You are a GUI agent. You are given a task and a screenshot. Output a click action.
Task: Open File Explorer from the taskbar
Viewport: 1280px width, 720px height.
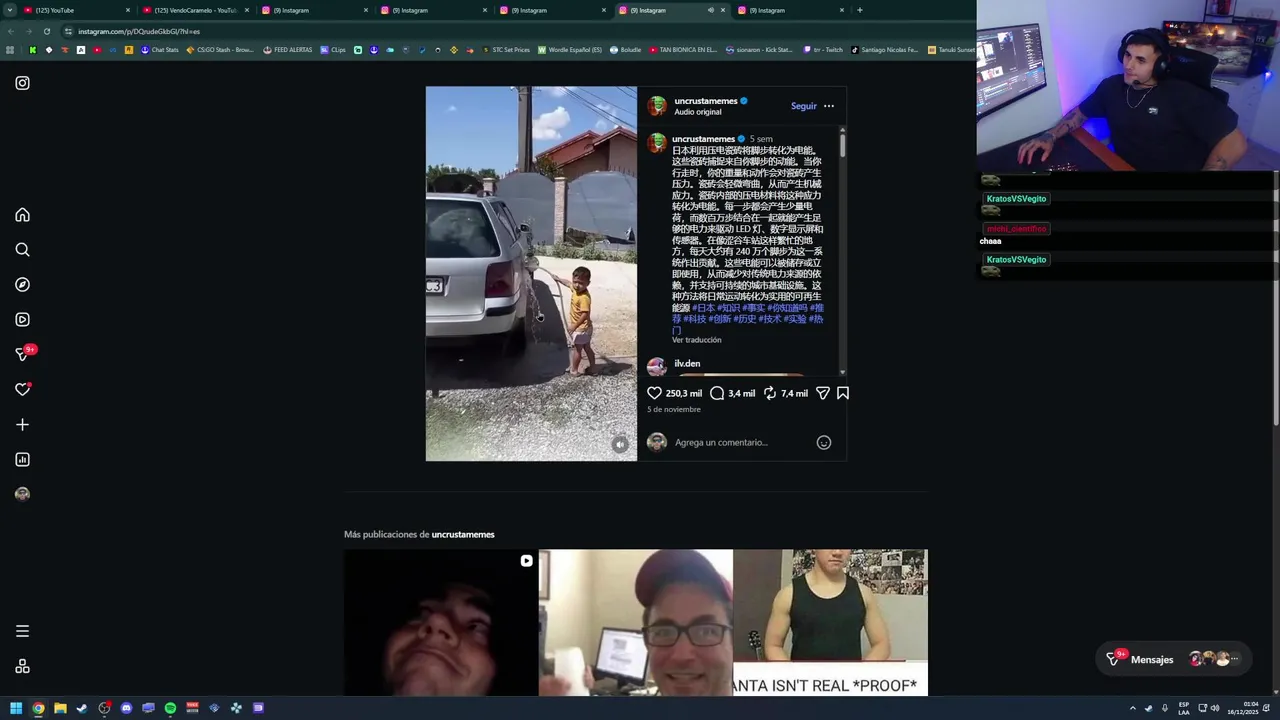(x=60, y=708)
